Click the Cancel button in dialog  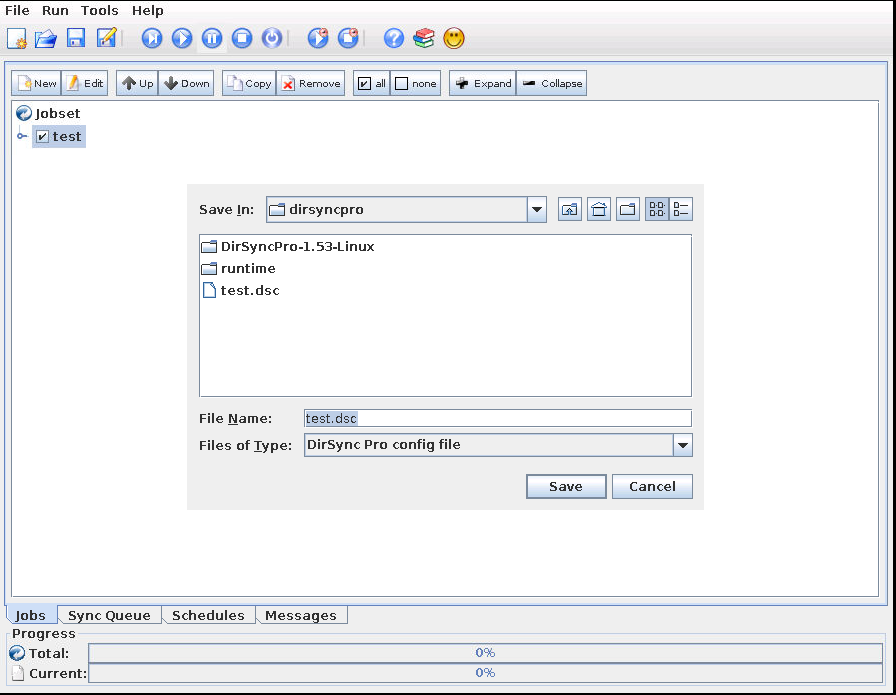pyautogui.click(x=652, y=486)
